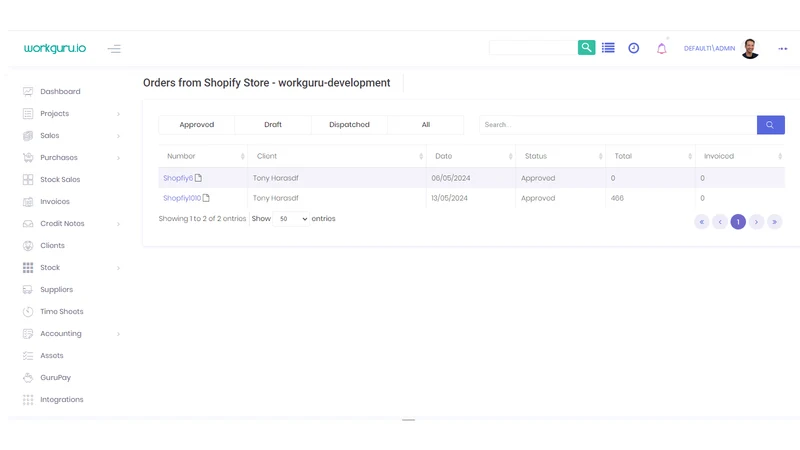The image size is (800, 450).
Task: Go to the last page
Action: pos(774,222)
